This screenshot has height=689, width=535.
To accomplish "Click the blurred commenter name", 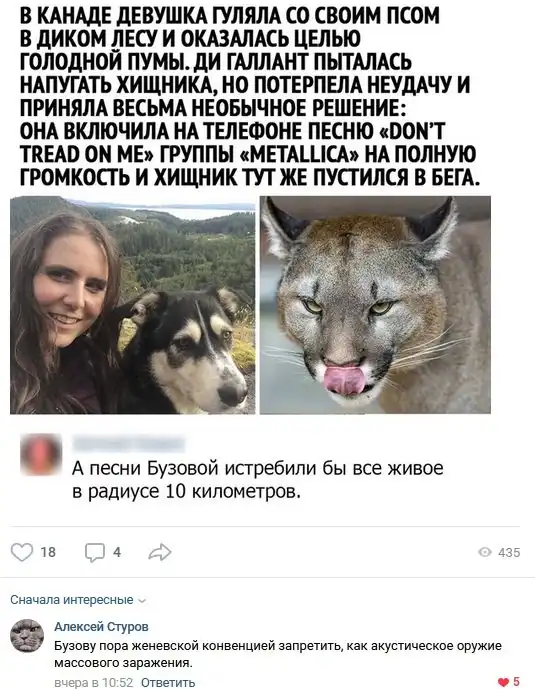I will pyautogui.click(x=129, y=444).
